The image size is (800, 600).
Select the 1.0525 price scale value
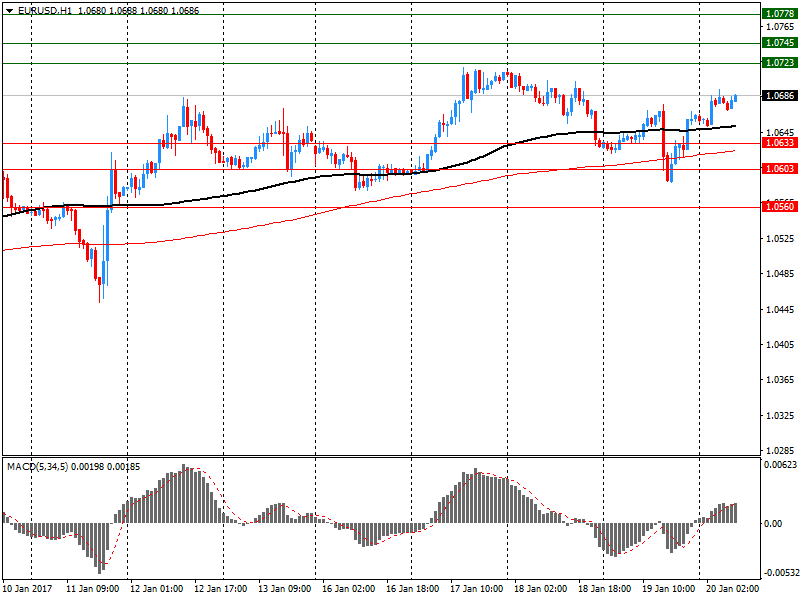[780, 239]
